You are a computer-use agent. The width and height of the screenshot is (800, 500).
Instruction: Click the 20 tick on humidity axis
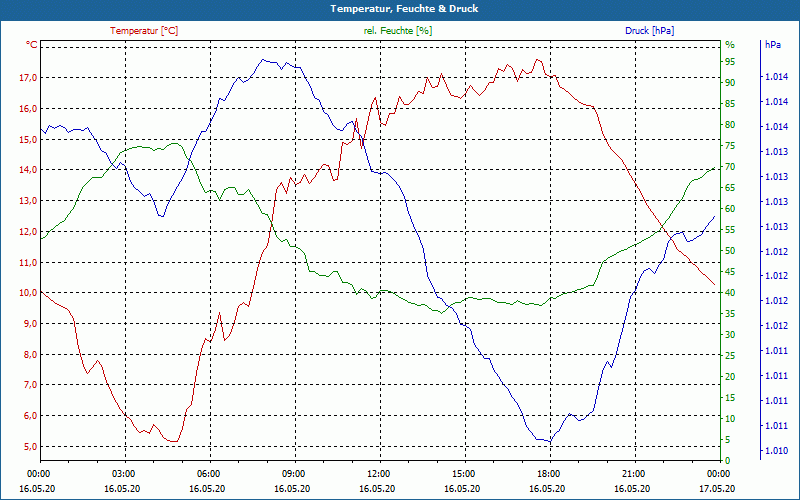[x=730, y=377]
